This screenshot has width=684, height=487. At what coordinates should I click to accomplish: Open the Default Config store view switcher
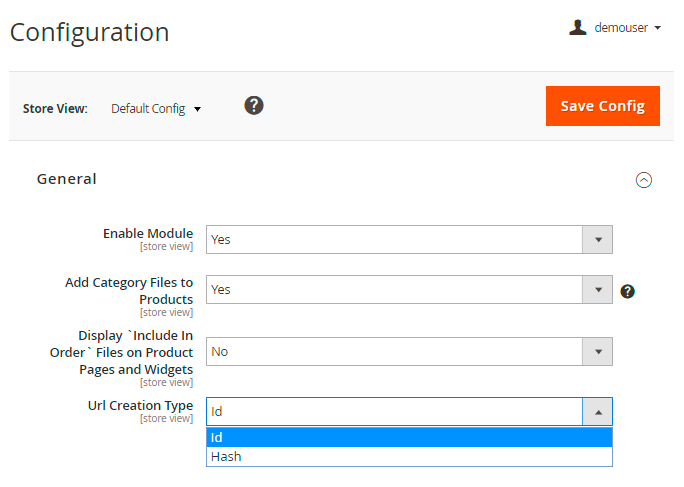155,108
